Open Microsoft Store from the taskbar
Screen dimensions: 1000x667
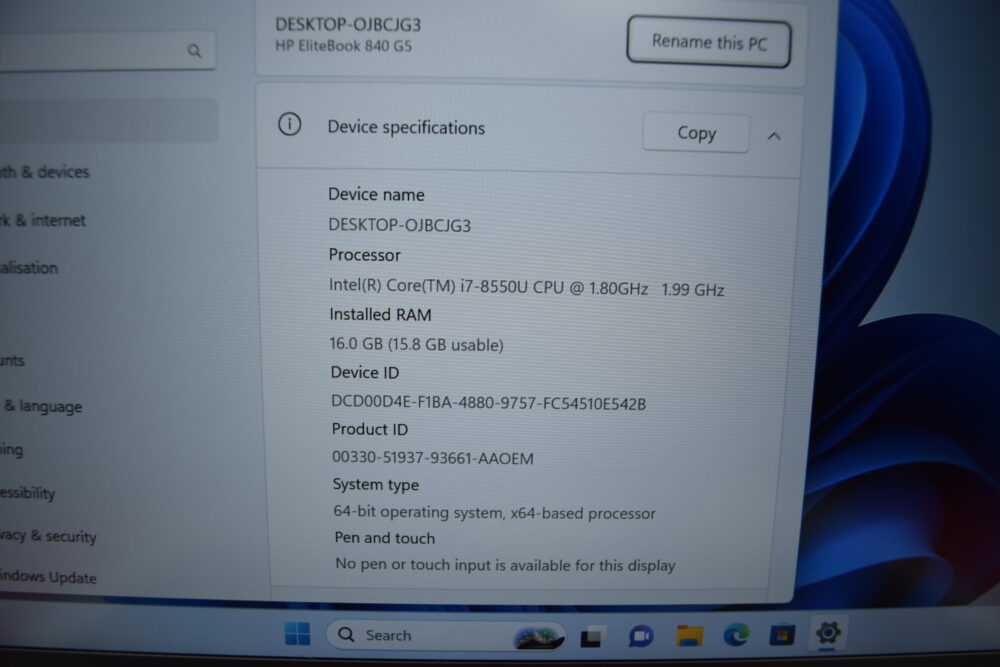click(782, 635)
